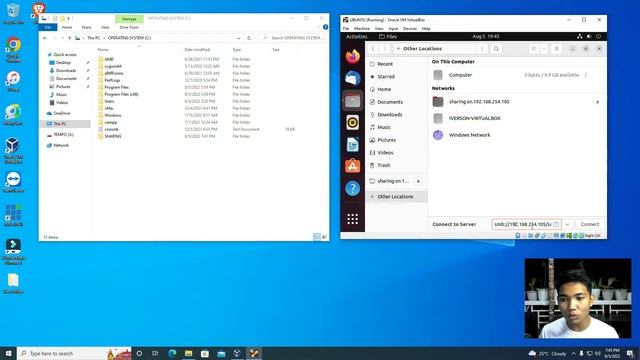Open recent locations dropdown in Explorer
This screenshot has height=360, width=640.
tap(62, 38)
